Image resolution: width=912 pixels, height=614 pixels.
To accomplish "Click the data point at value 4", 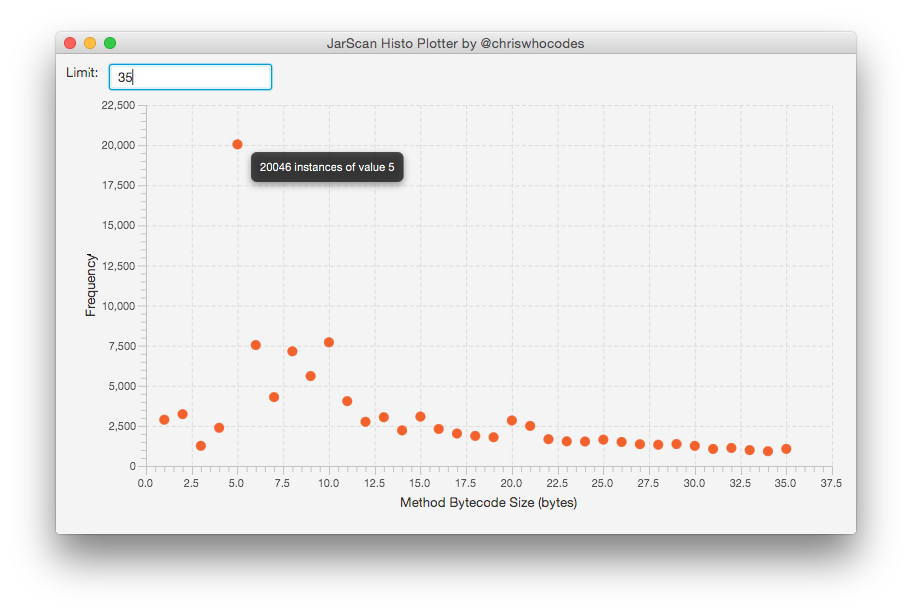I will pyautogui.click(x=219, y=428).
